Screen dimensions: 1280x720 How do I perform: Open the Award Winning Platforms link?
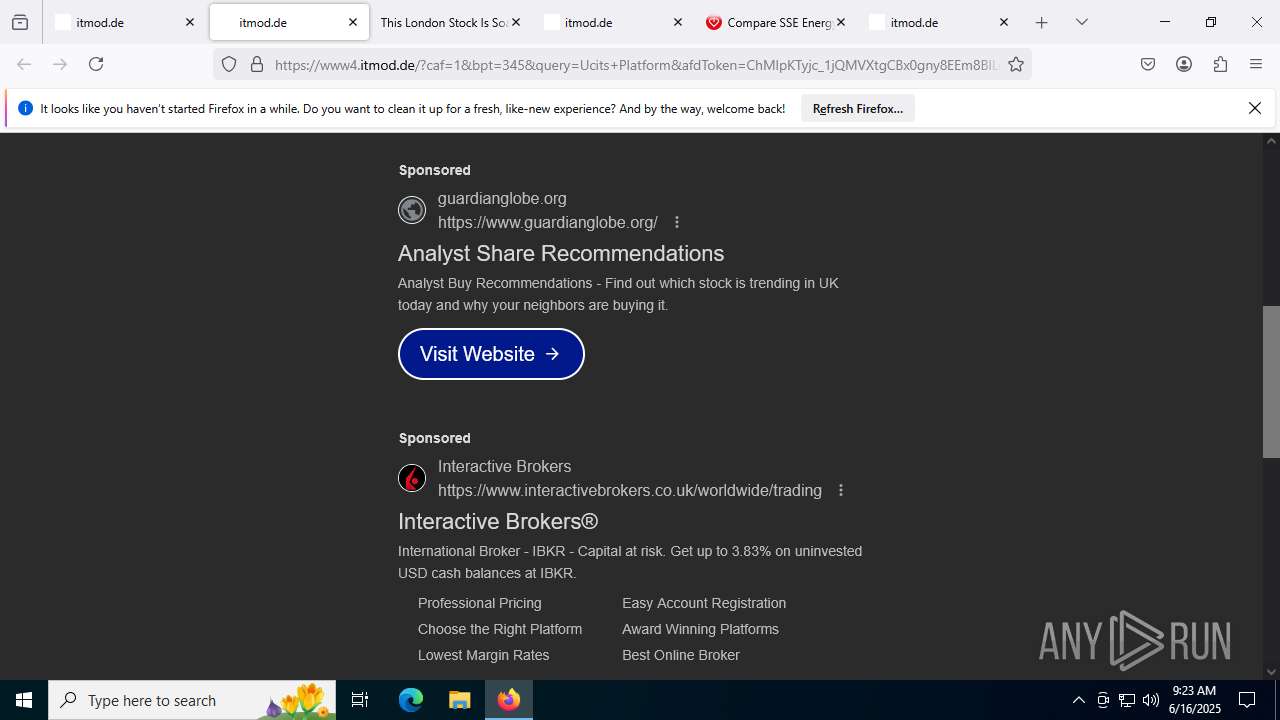click(x=700, y=629)
